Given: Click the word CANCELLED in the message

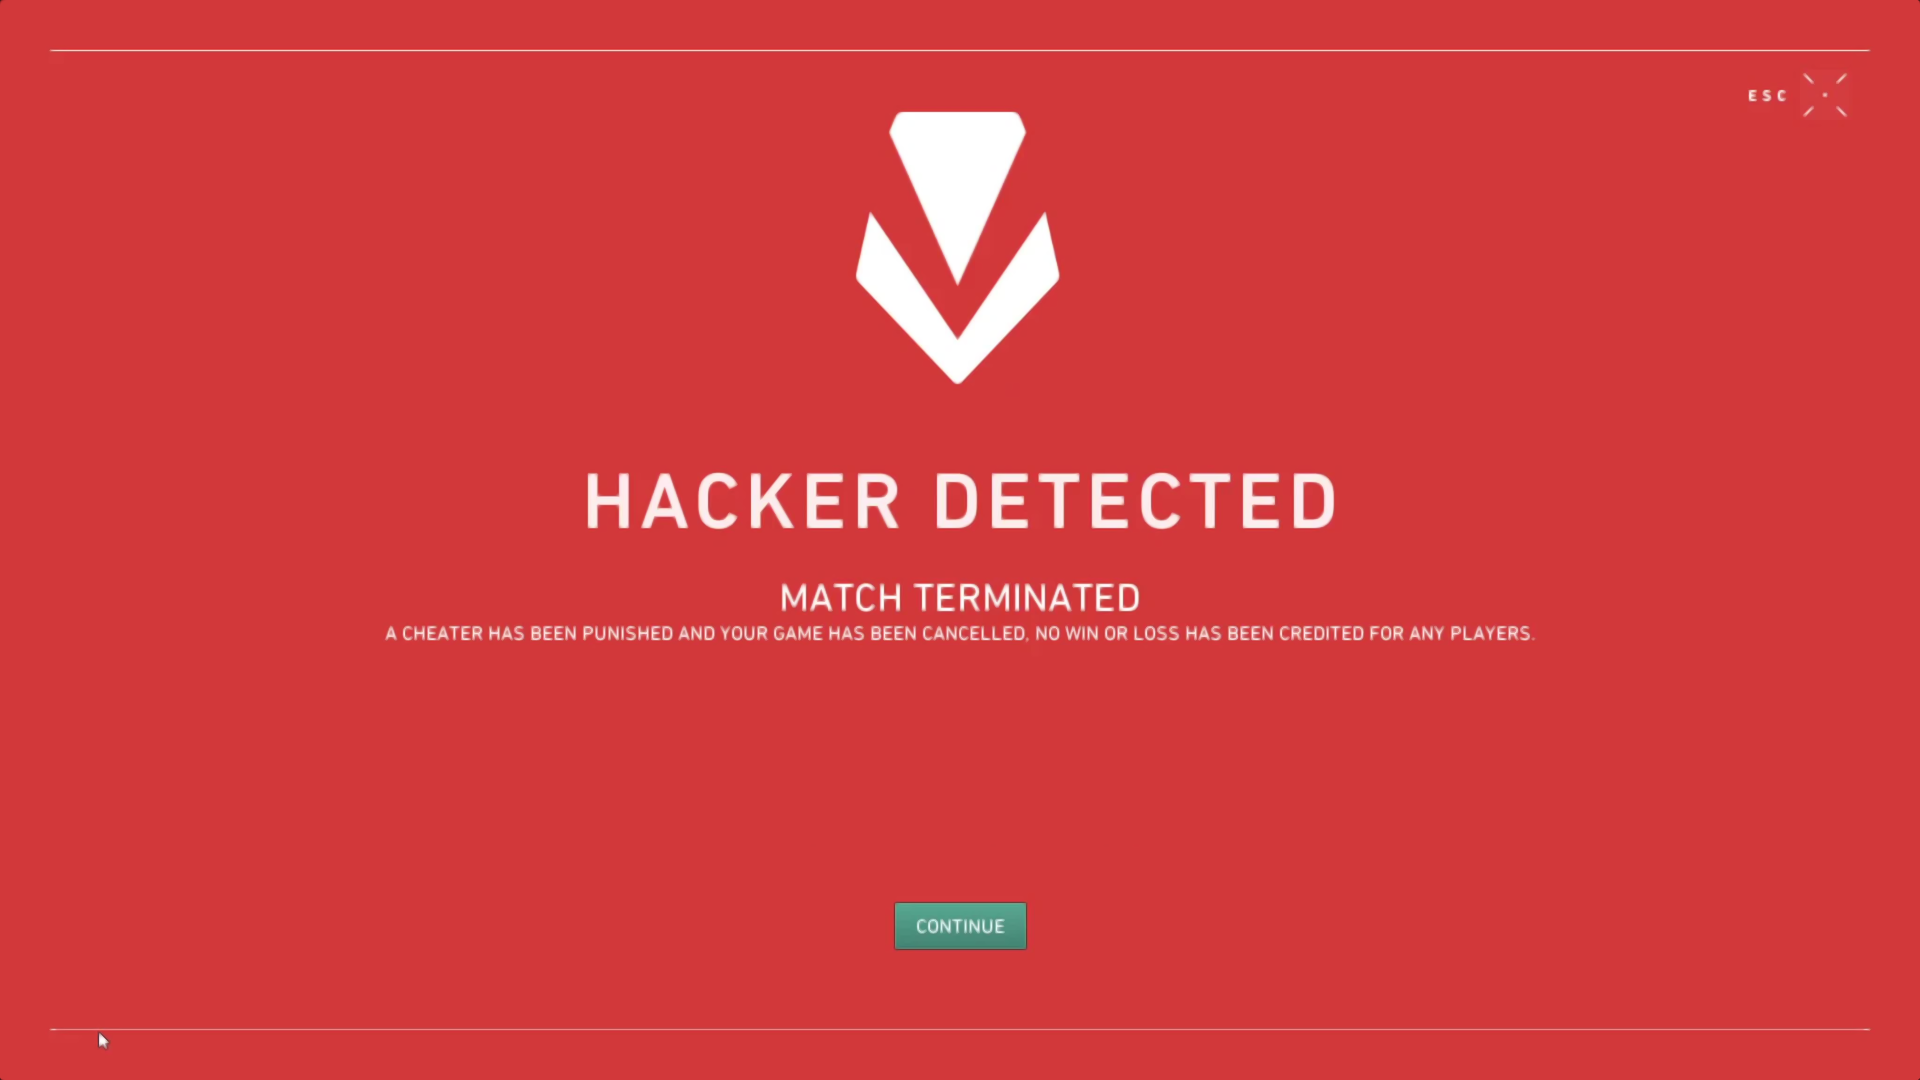Looking at the screenshot, I should point(974,634).
